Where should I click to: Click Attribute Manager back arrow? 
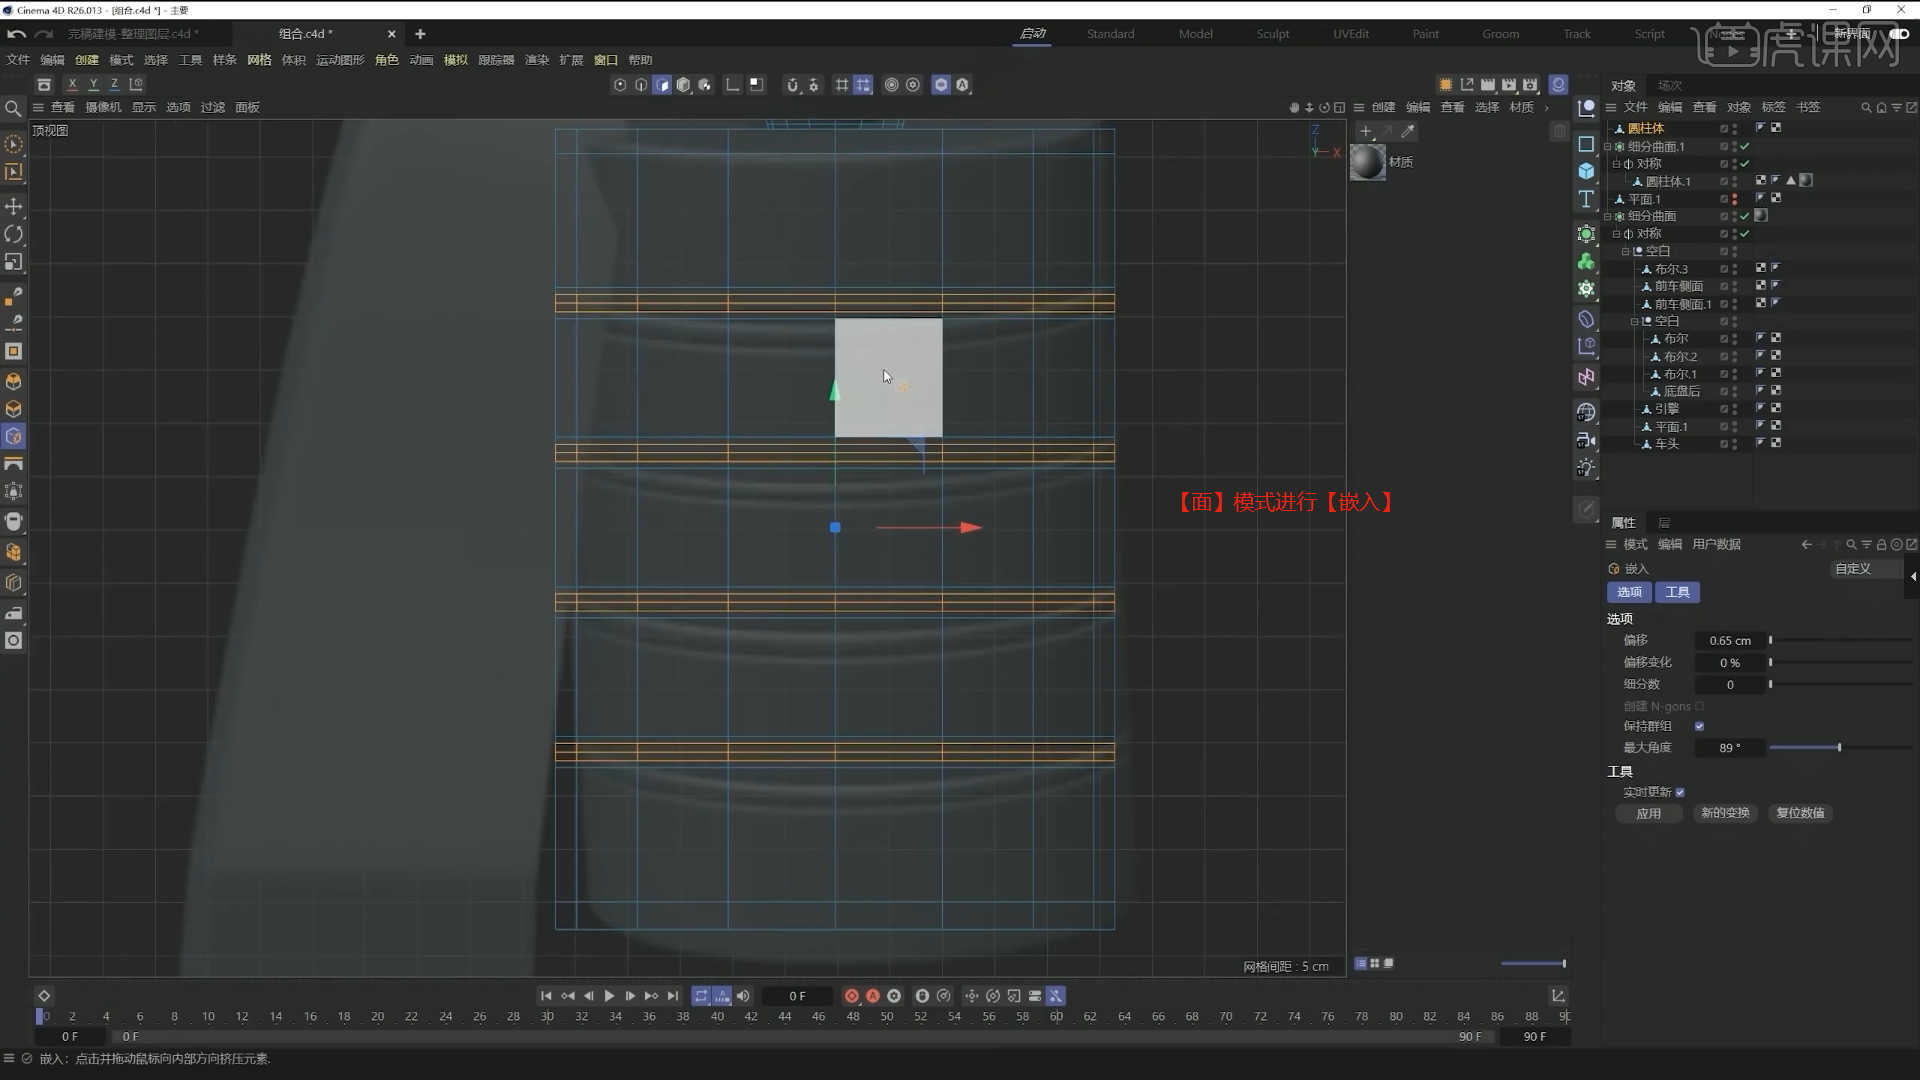click(1806, 544)
